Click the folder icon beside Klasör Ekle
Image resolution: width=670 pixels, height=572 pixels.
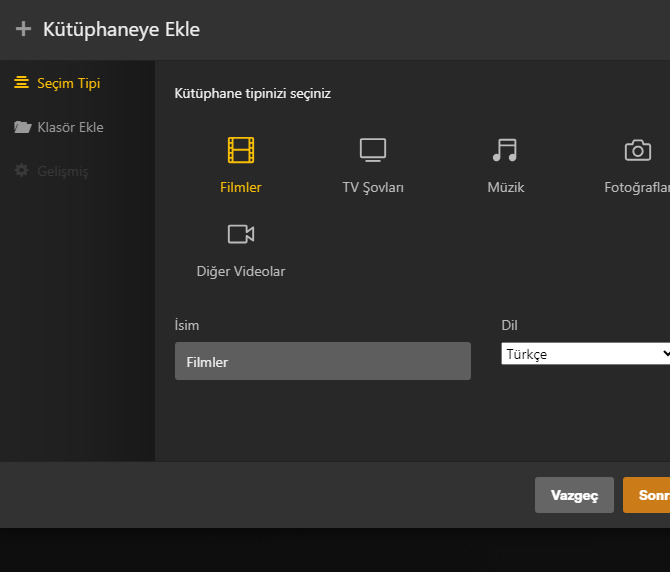22,127
